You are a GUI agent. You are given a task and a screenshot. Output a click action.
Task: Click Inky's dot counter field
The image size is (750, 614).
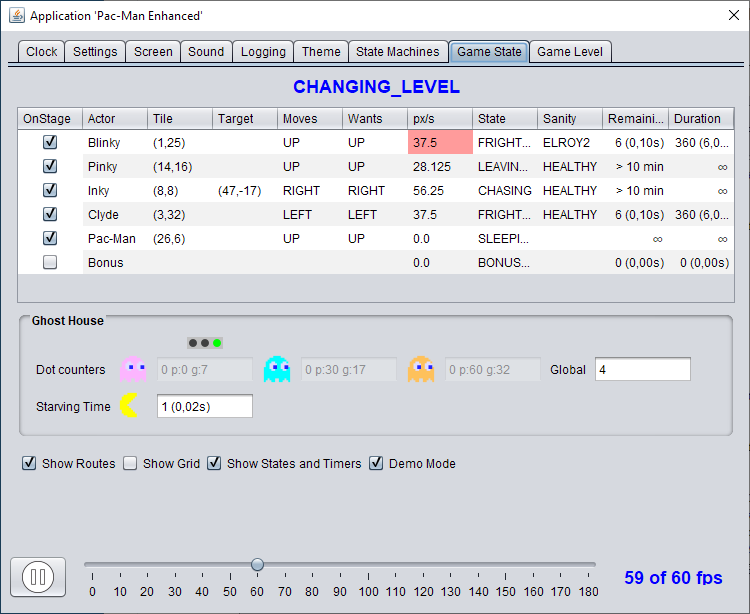tap(349, 369)
